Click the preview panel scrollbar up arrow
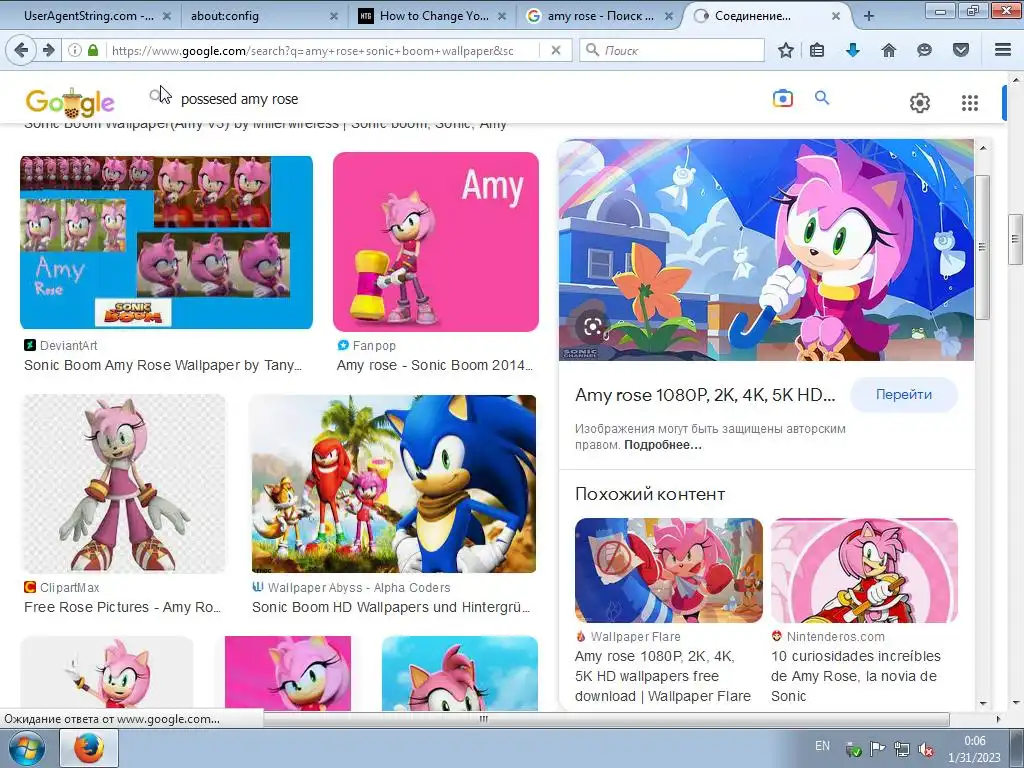This screenshot has width=1024, height=768. (x=983, y=148)
